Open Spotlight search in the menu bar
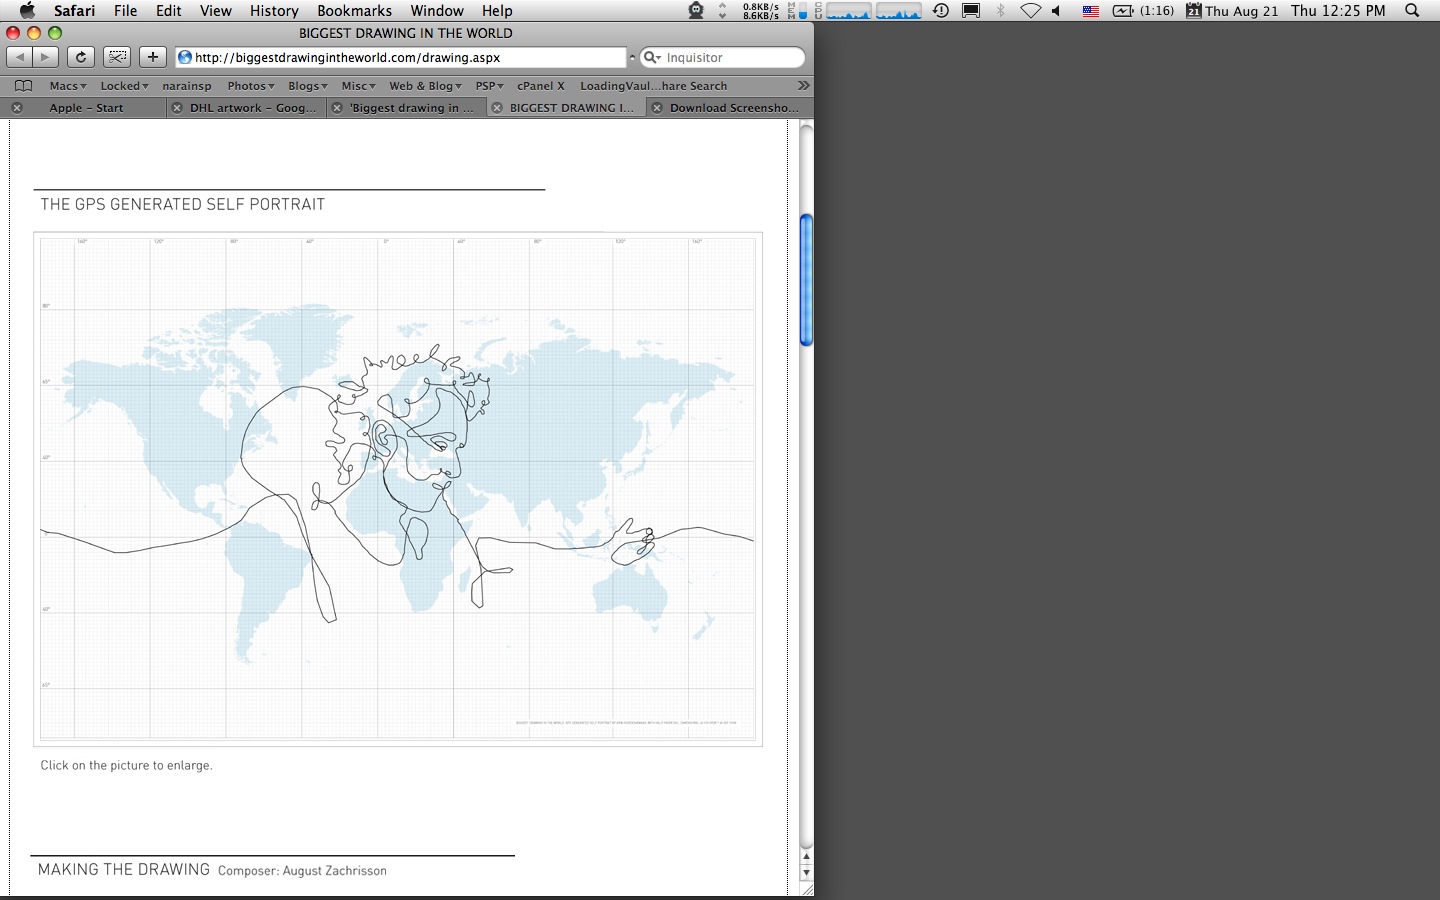1440x900 pixels. click(x=1412, y=11)
